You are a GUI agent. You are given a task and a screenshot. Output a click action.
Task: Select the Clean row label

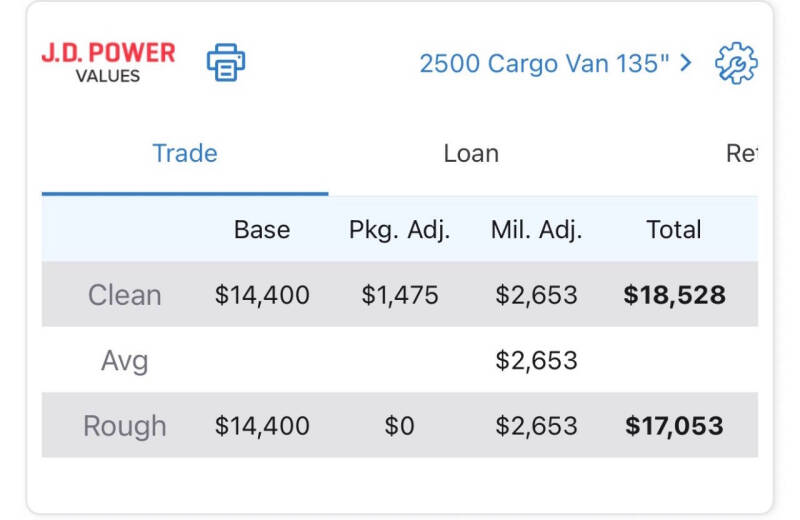124,295
